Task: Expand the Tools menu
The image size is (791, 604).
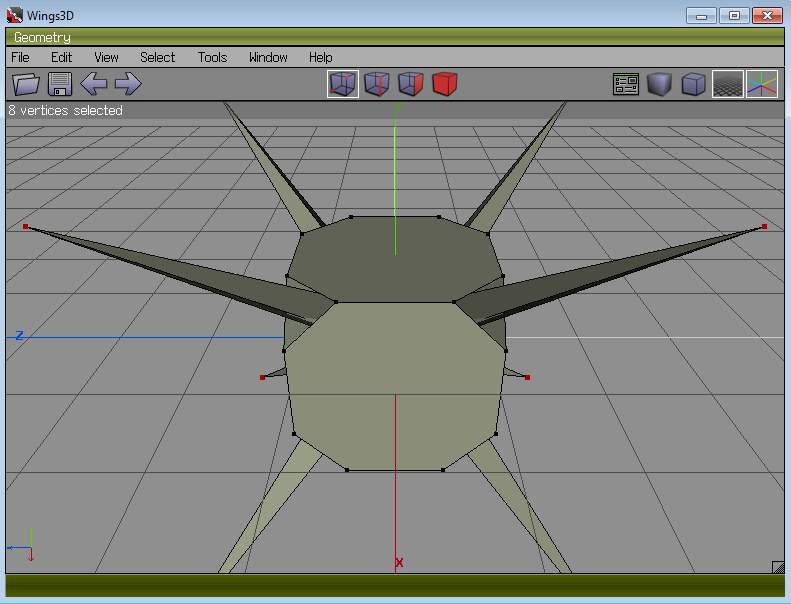Action: [x=212, y=57]
